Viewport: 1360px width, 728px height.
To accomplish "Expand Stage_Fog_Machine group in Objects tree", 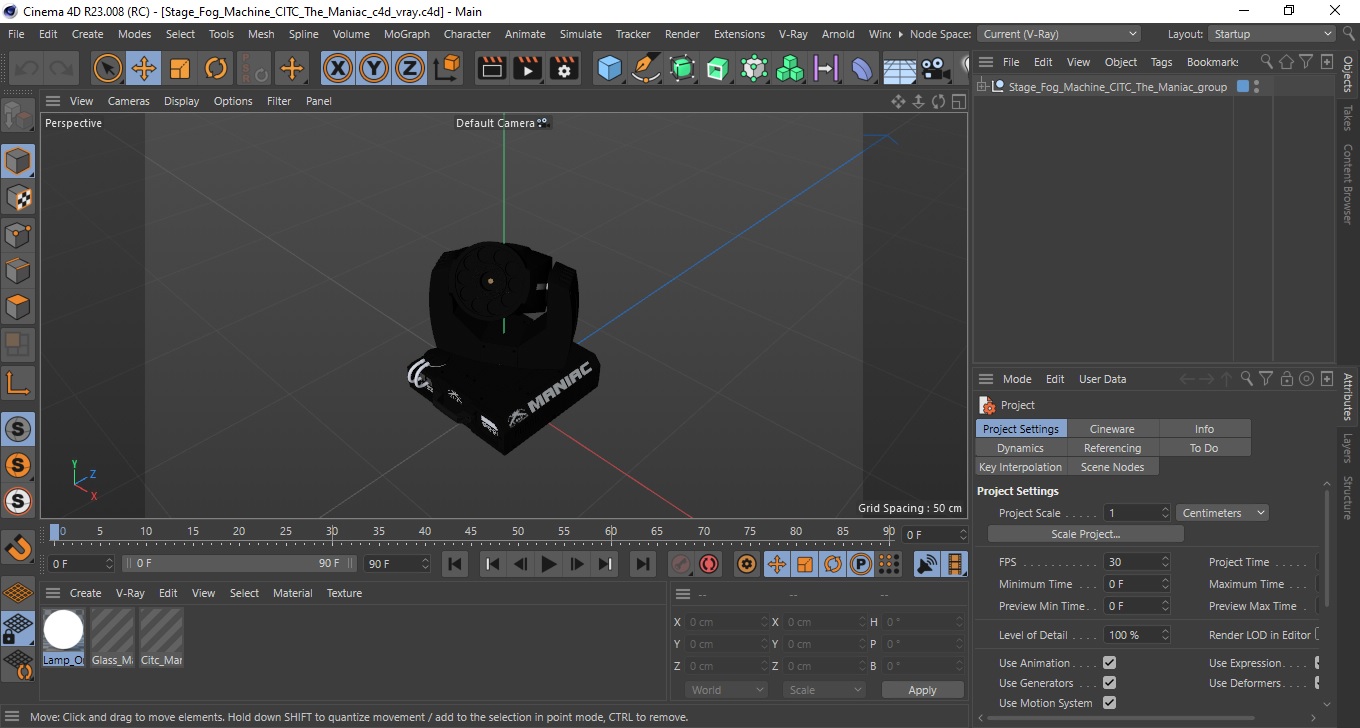I will point(982,87).
